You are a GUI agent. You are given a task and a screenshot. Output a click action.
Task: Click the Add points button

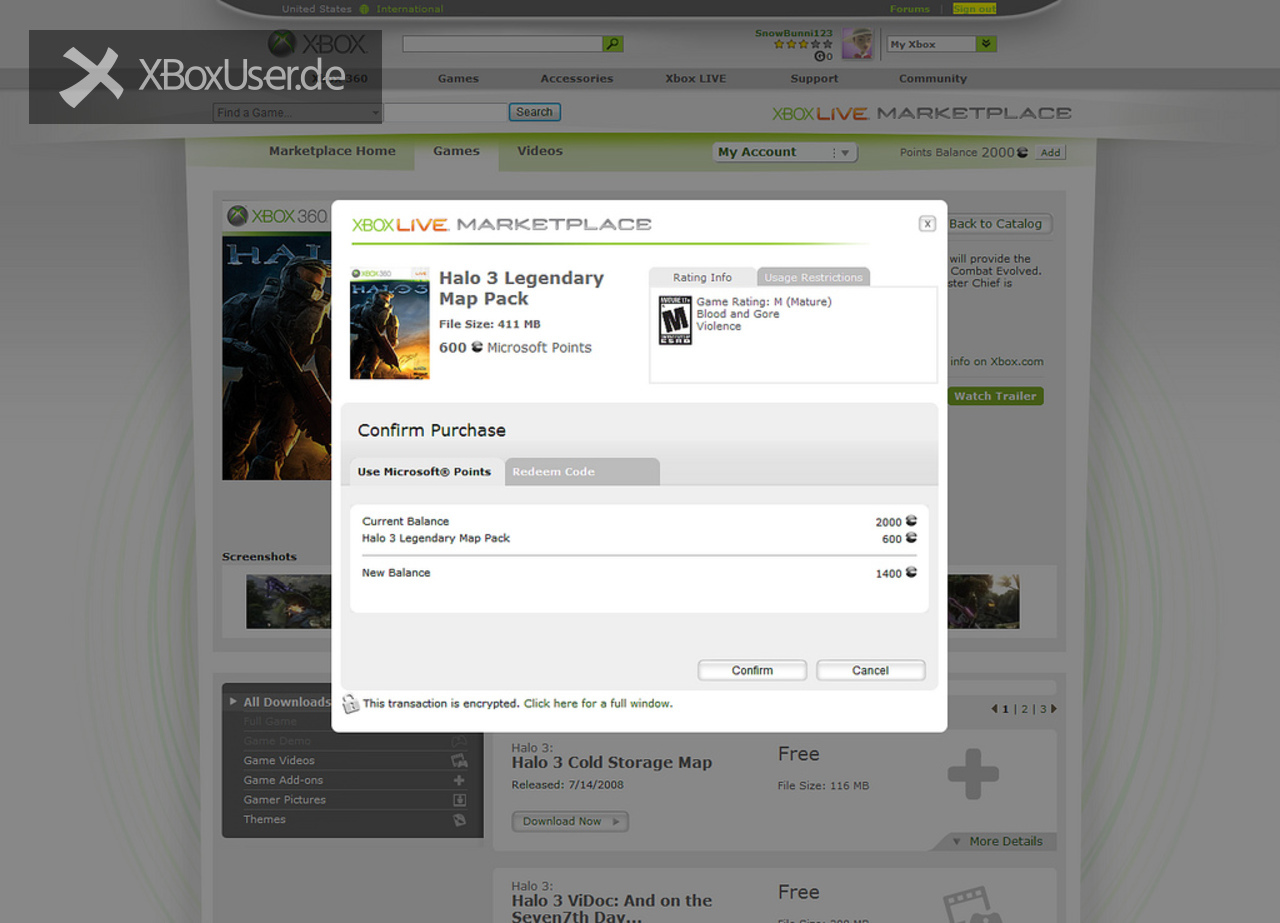(1050, 153)
